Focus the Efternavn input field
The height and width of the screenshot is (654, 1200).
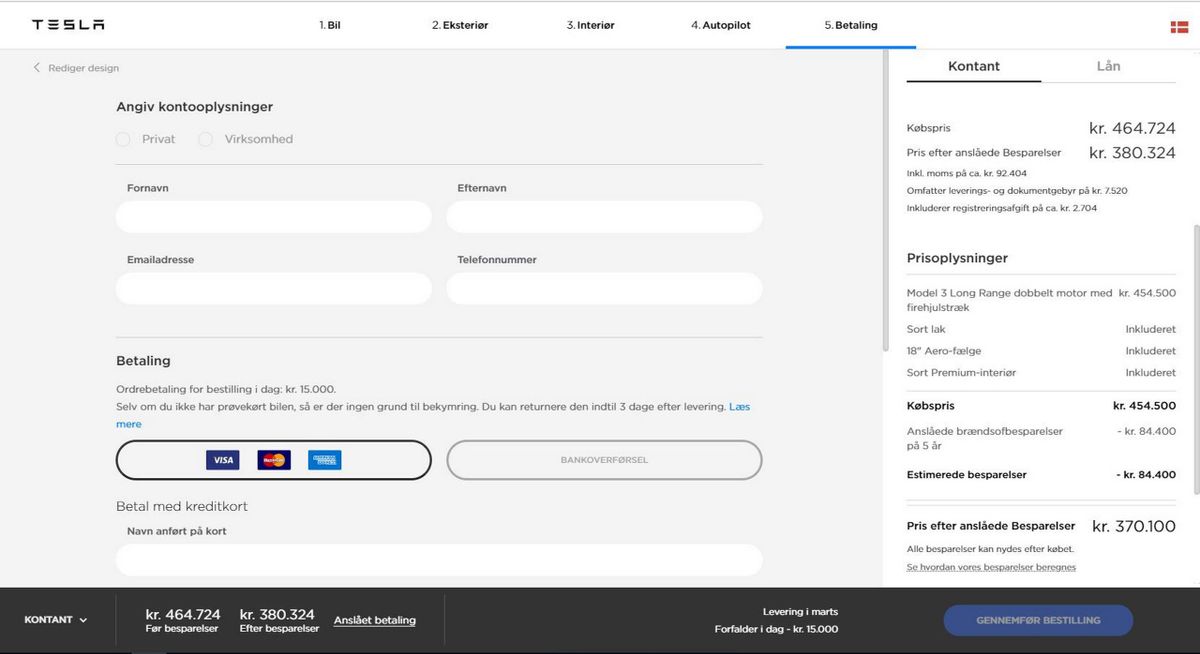(604, 217)
